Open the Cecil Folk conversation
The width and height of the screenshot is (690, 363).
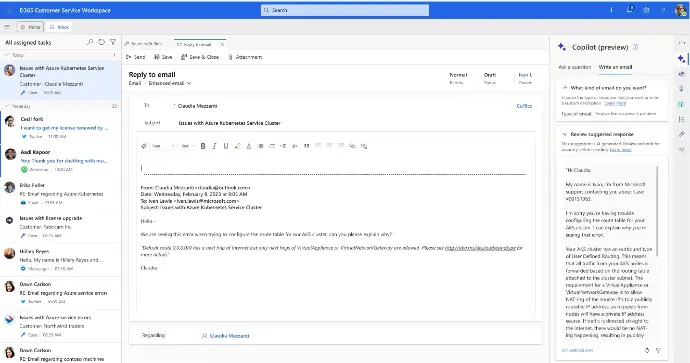click(x=61, y=128)
